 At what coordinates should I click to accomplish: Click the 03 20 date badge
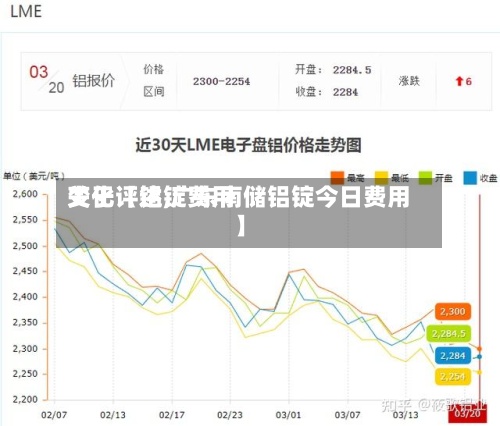tap(47, 80)
